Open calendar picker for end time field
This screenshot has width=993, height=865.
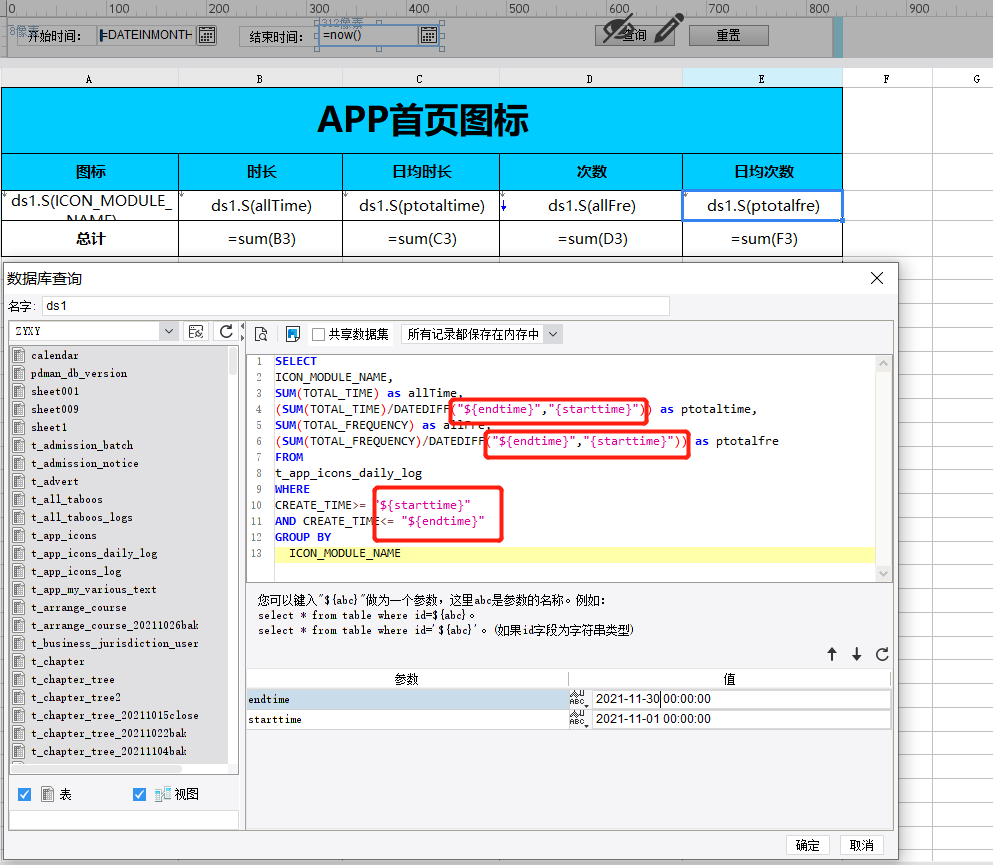click(429, 35)
